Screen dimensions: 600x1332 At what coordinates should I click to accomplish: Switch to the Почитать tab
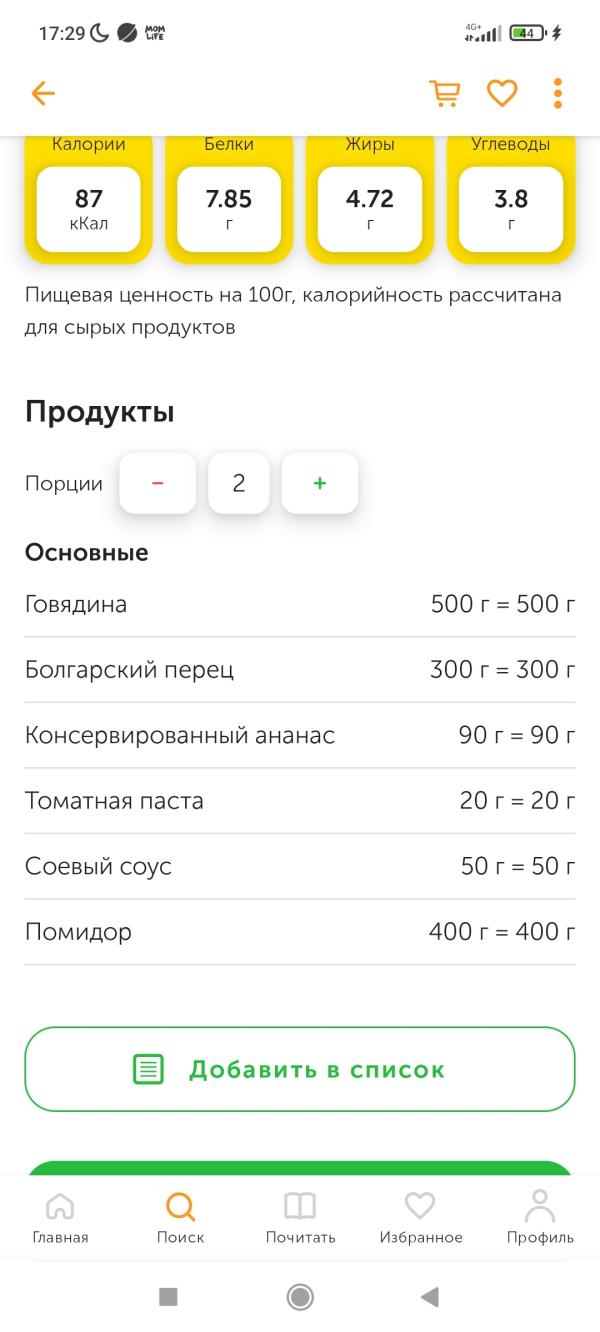[x=300, y=1216]
